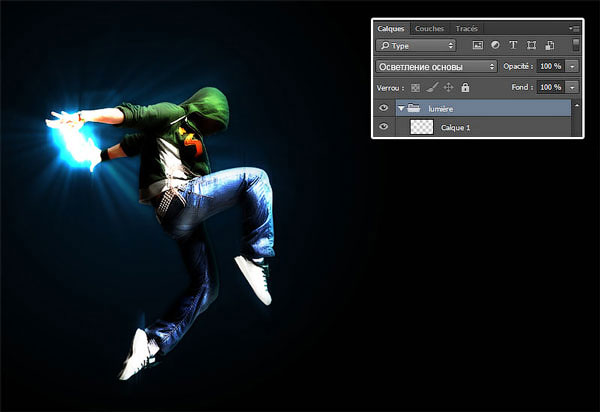Click the lock all padlock icon
The image size is (600, 412).
pos(465,88)
